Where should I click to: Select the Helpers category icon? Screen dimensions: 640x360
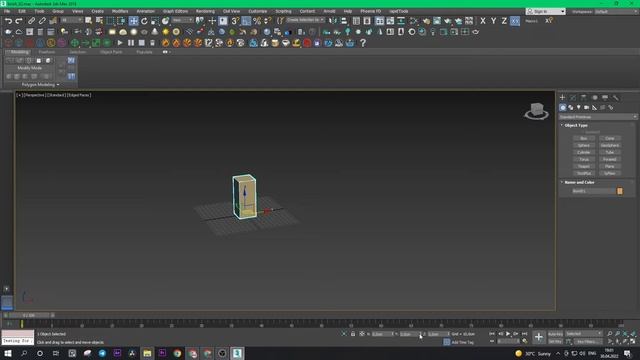pyautogui.click(x=595, y=107)
